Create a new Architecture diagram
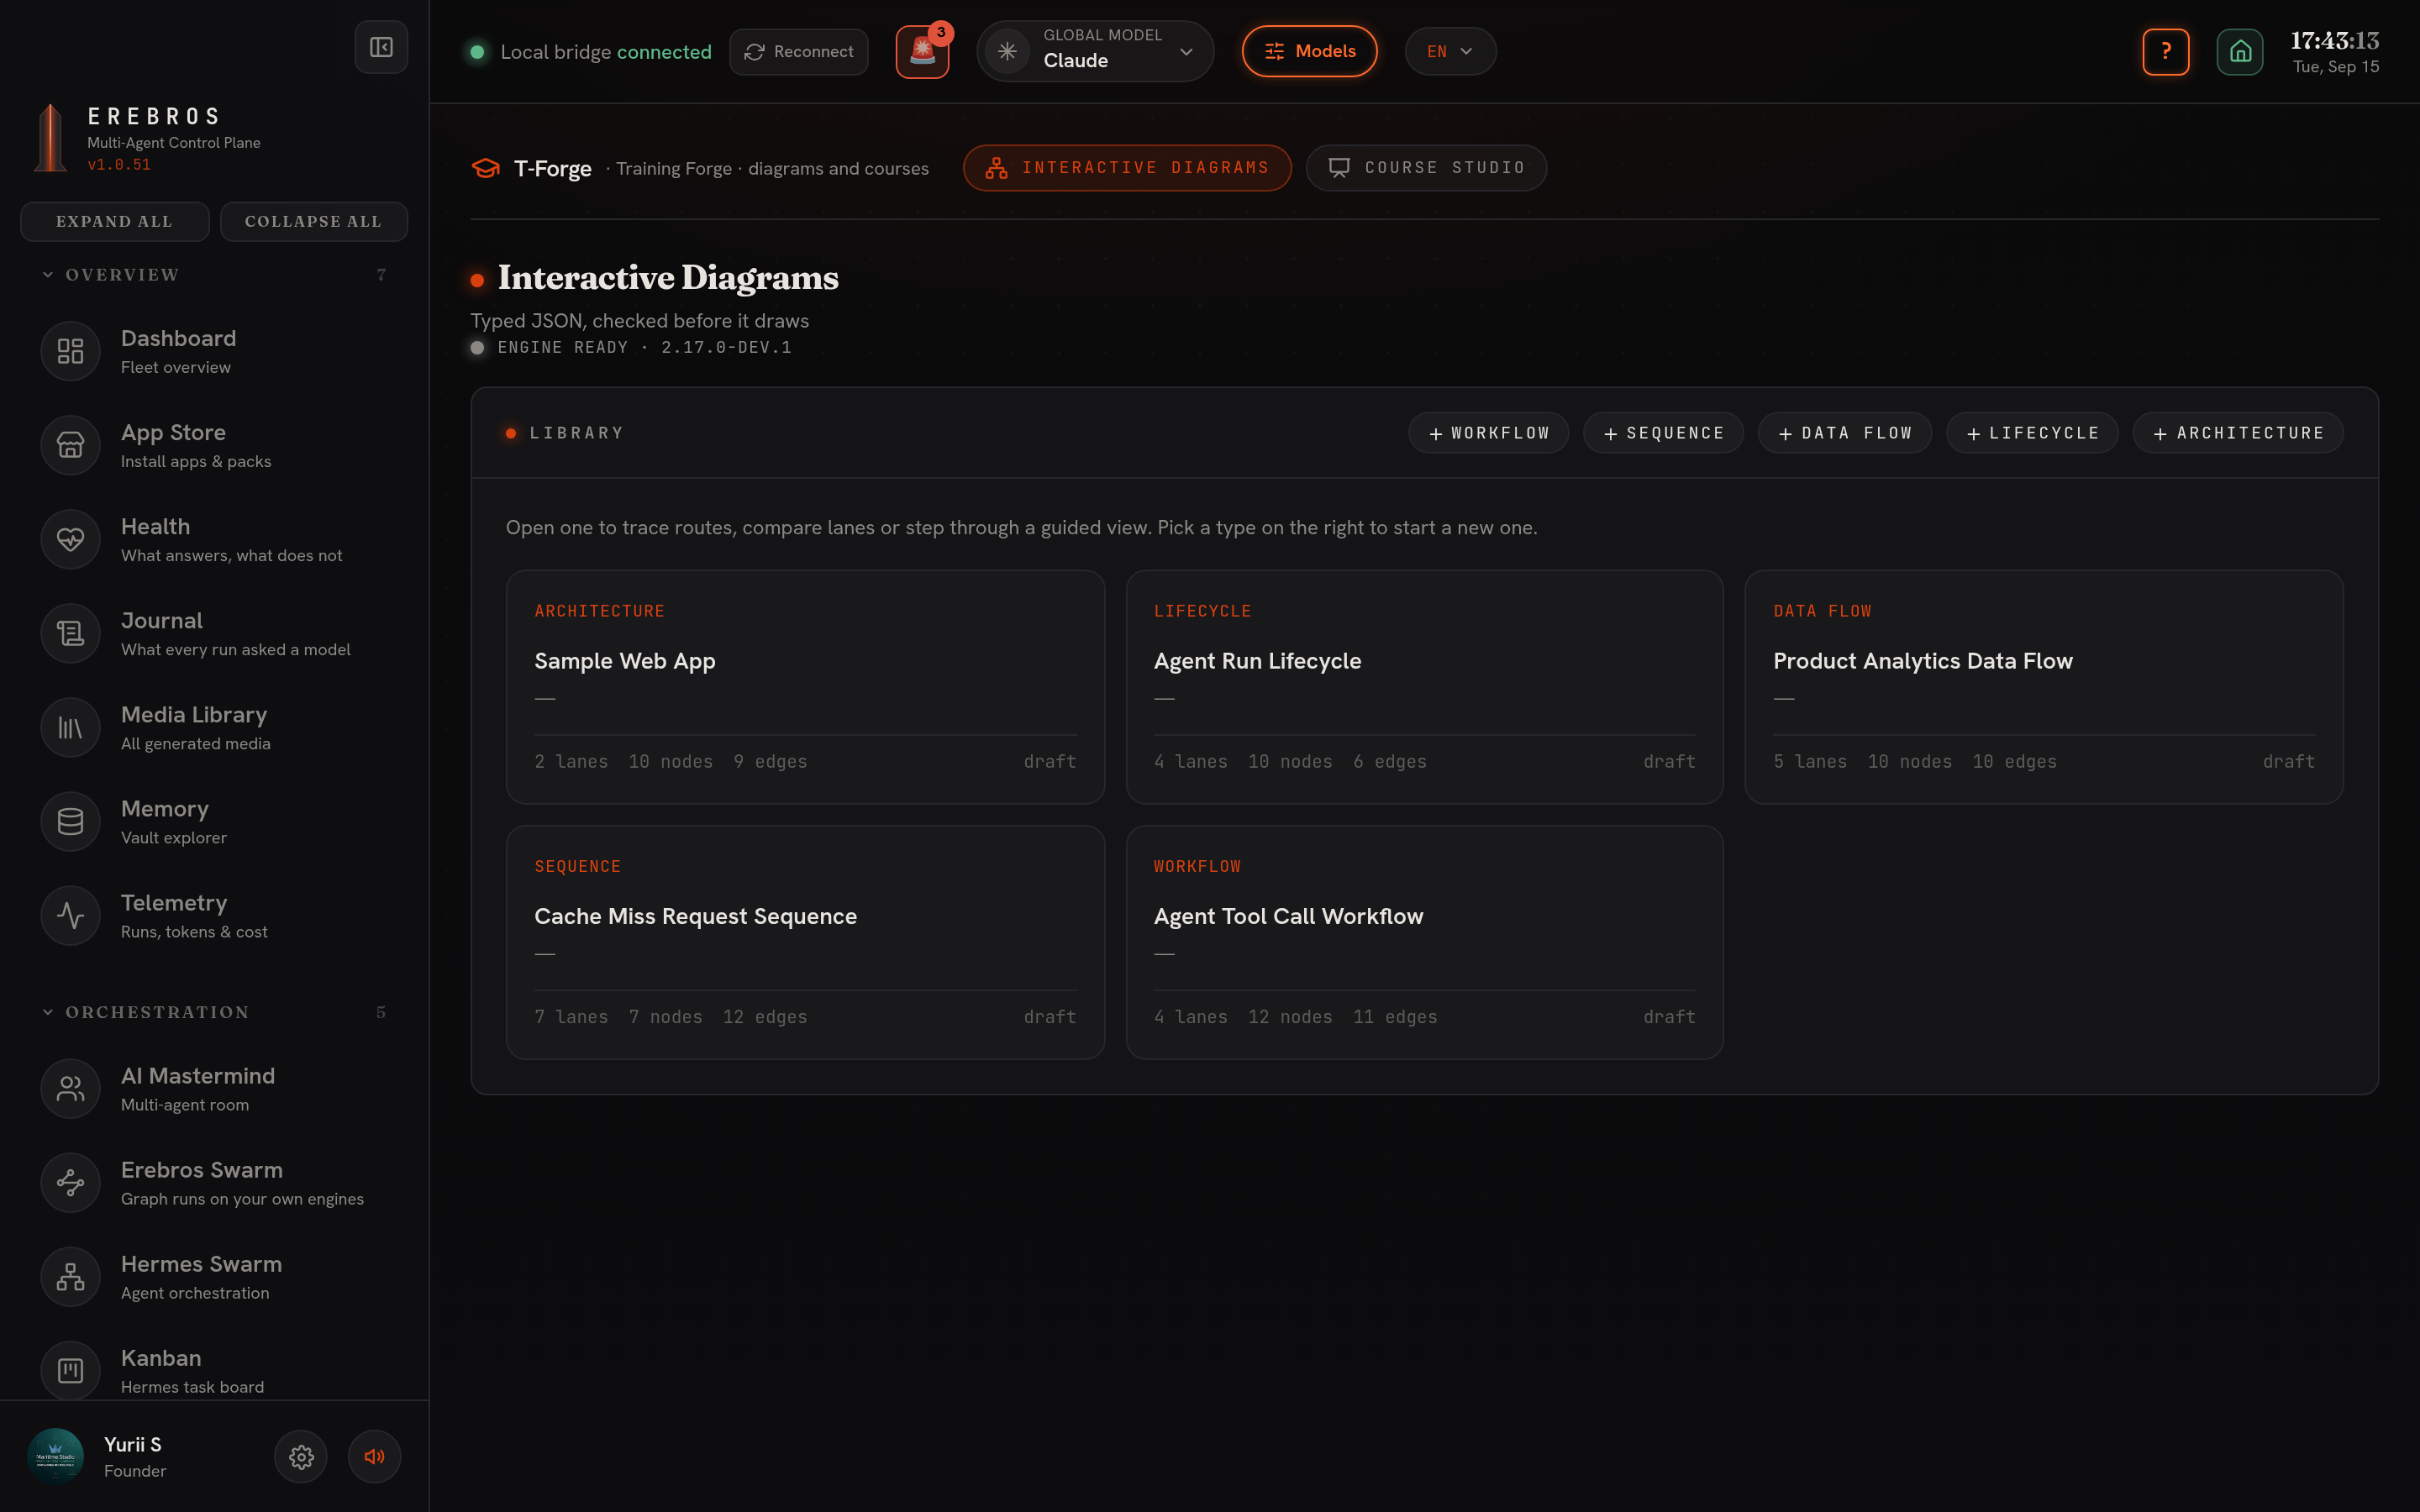This screenshot has width=2420, height=1512. pos(2238,433)
